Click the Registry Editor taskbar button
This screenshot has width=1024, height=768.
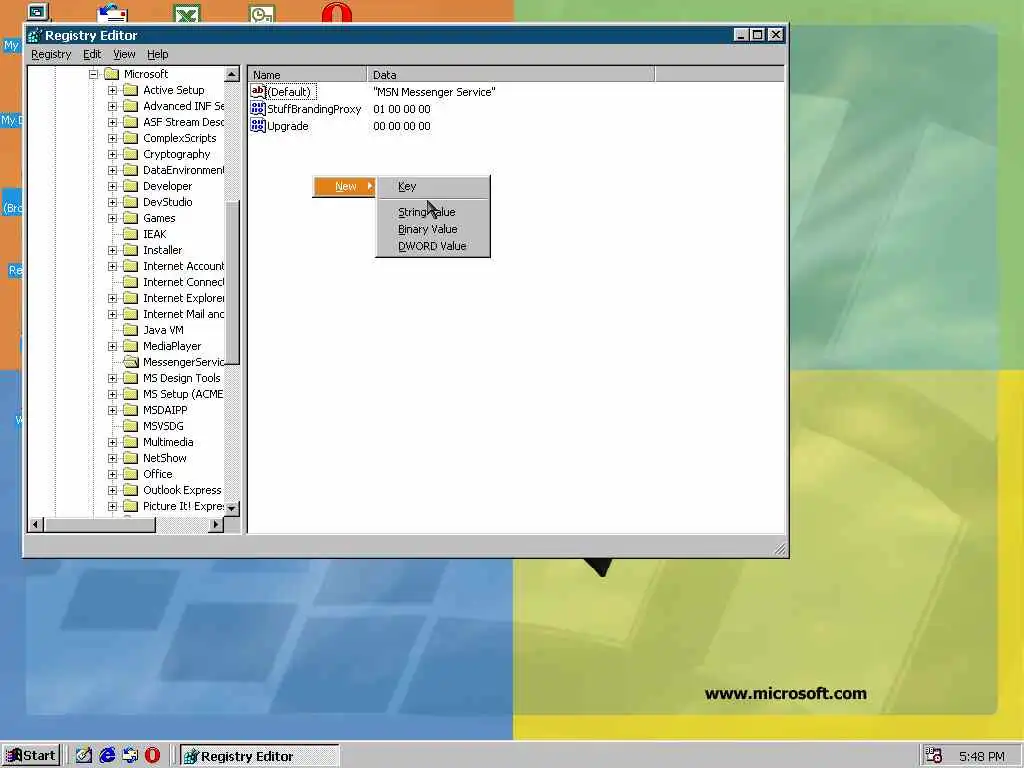260,756
